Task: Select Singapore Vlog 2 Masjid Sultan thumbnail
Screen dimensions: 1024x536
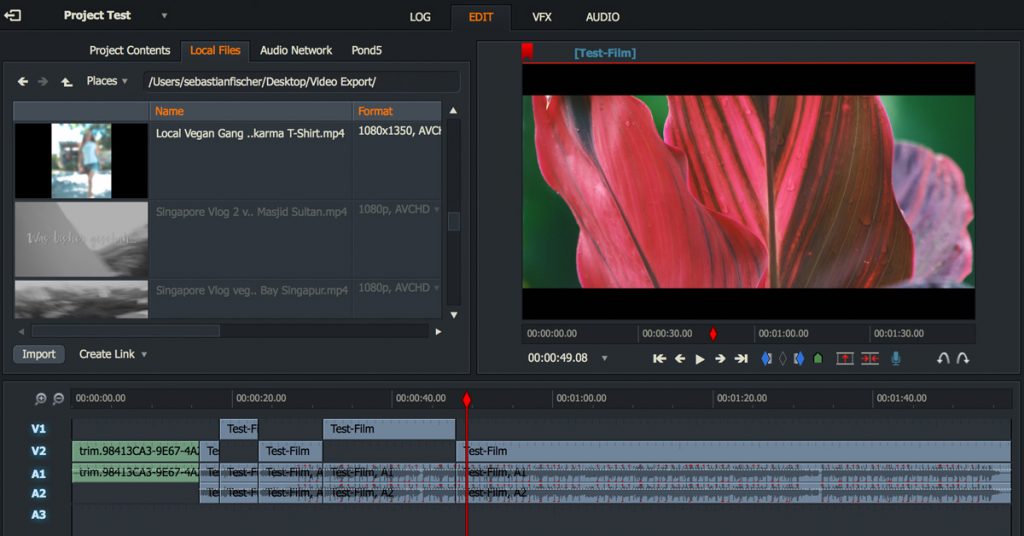Action: [x=82, y=239]
